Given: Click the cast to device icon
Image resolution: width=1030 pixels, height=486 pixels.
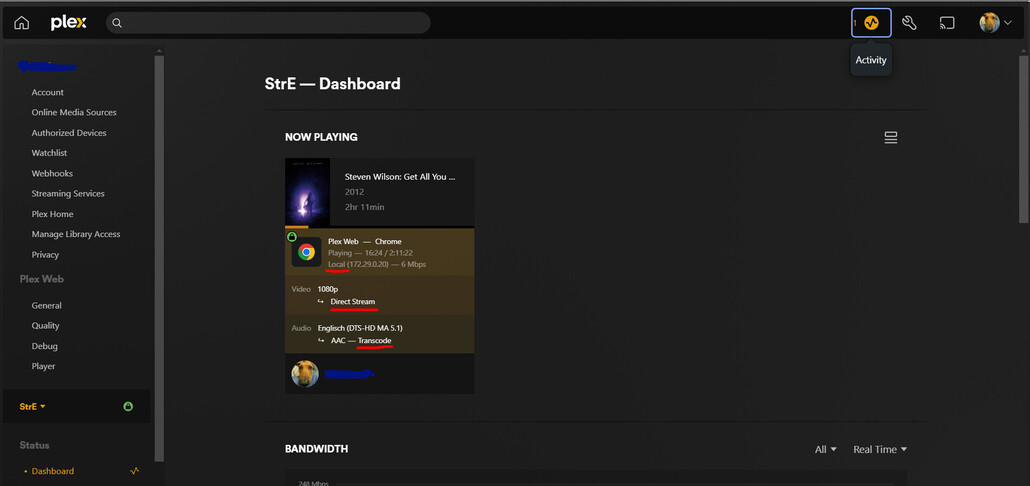Looking at the screenshot, I should pos(947,23).
